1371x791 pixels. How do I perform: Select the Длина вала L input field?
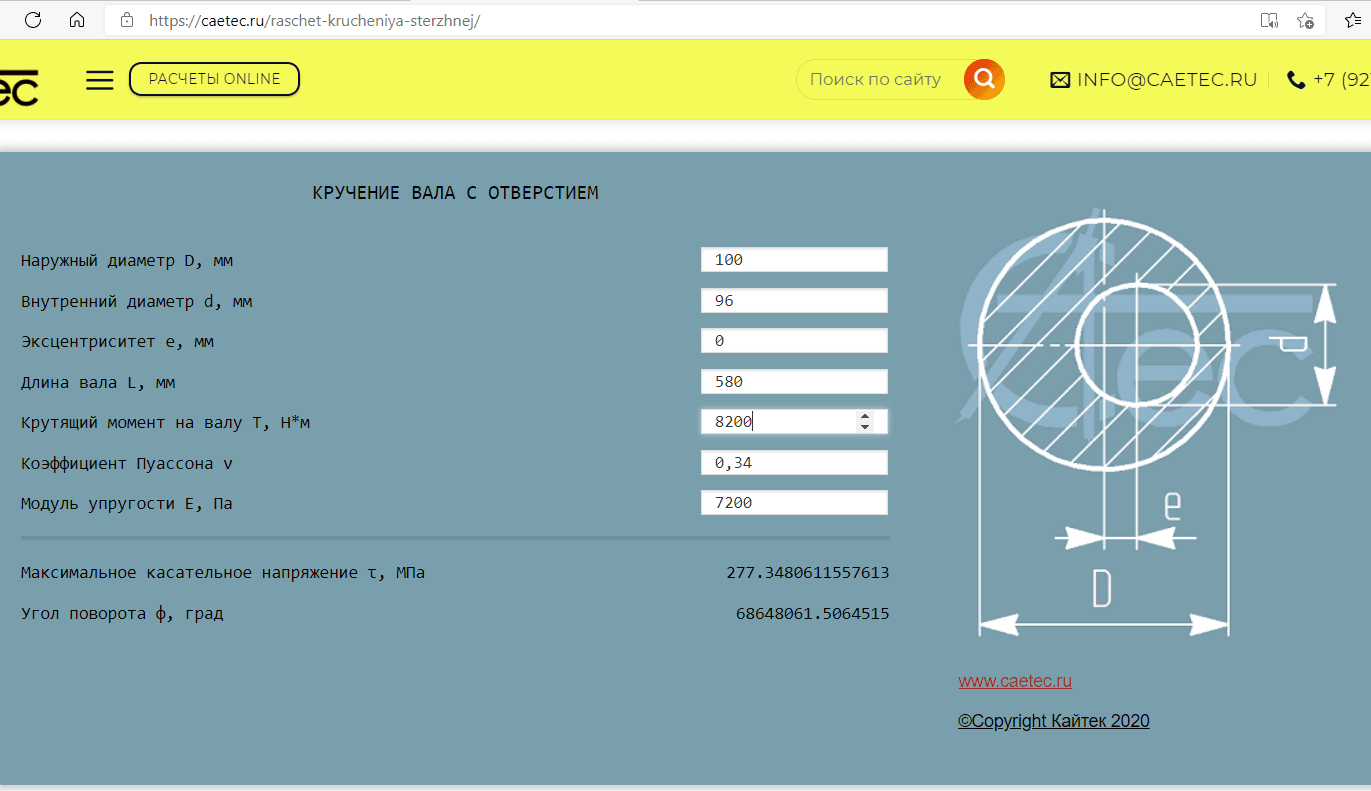pos(794,381)
